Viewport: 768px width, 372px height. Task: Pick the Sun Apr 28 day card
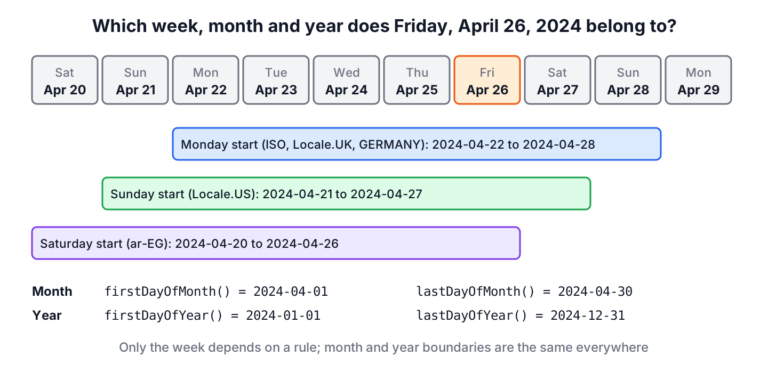pos(628,80)
